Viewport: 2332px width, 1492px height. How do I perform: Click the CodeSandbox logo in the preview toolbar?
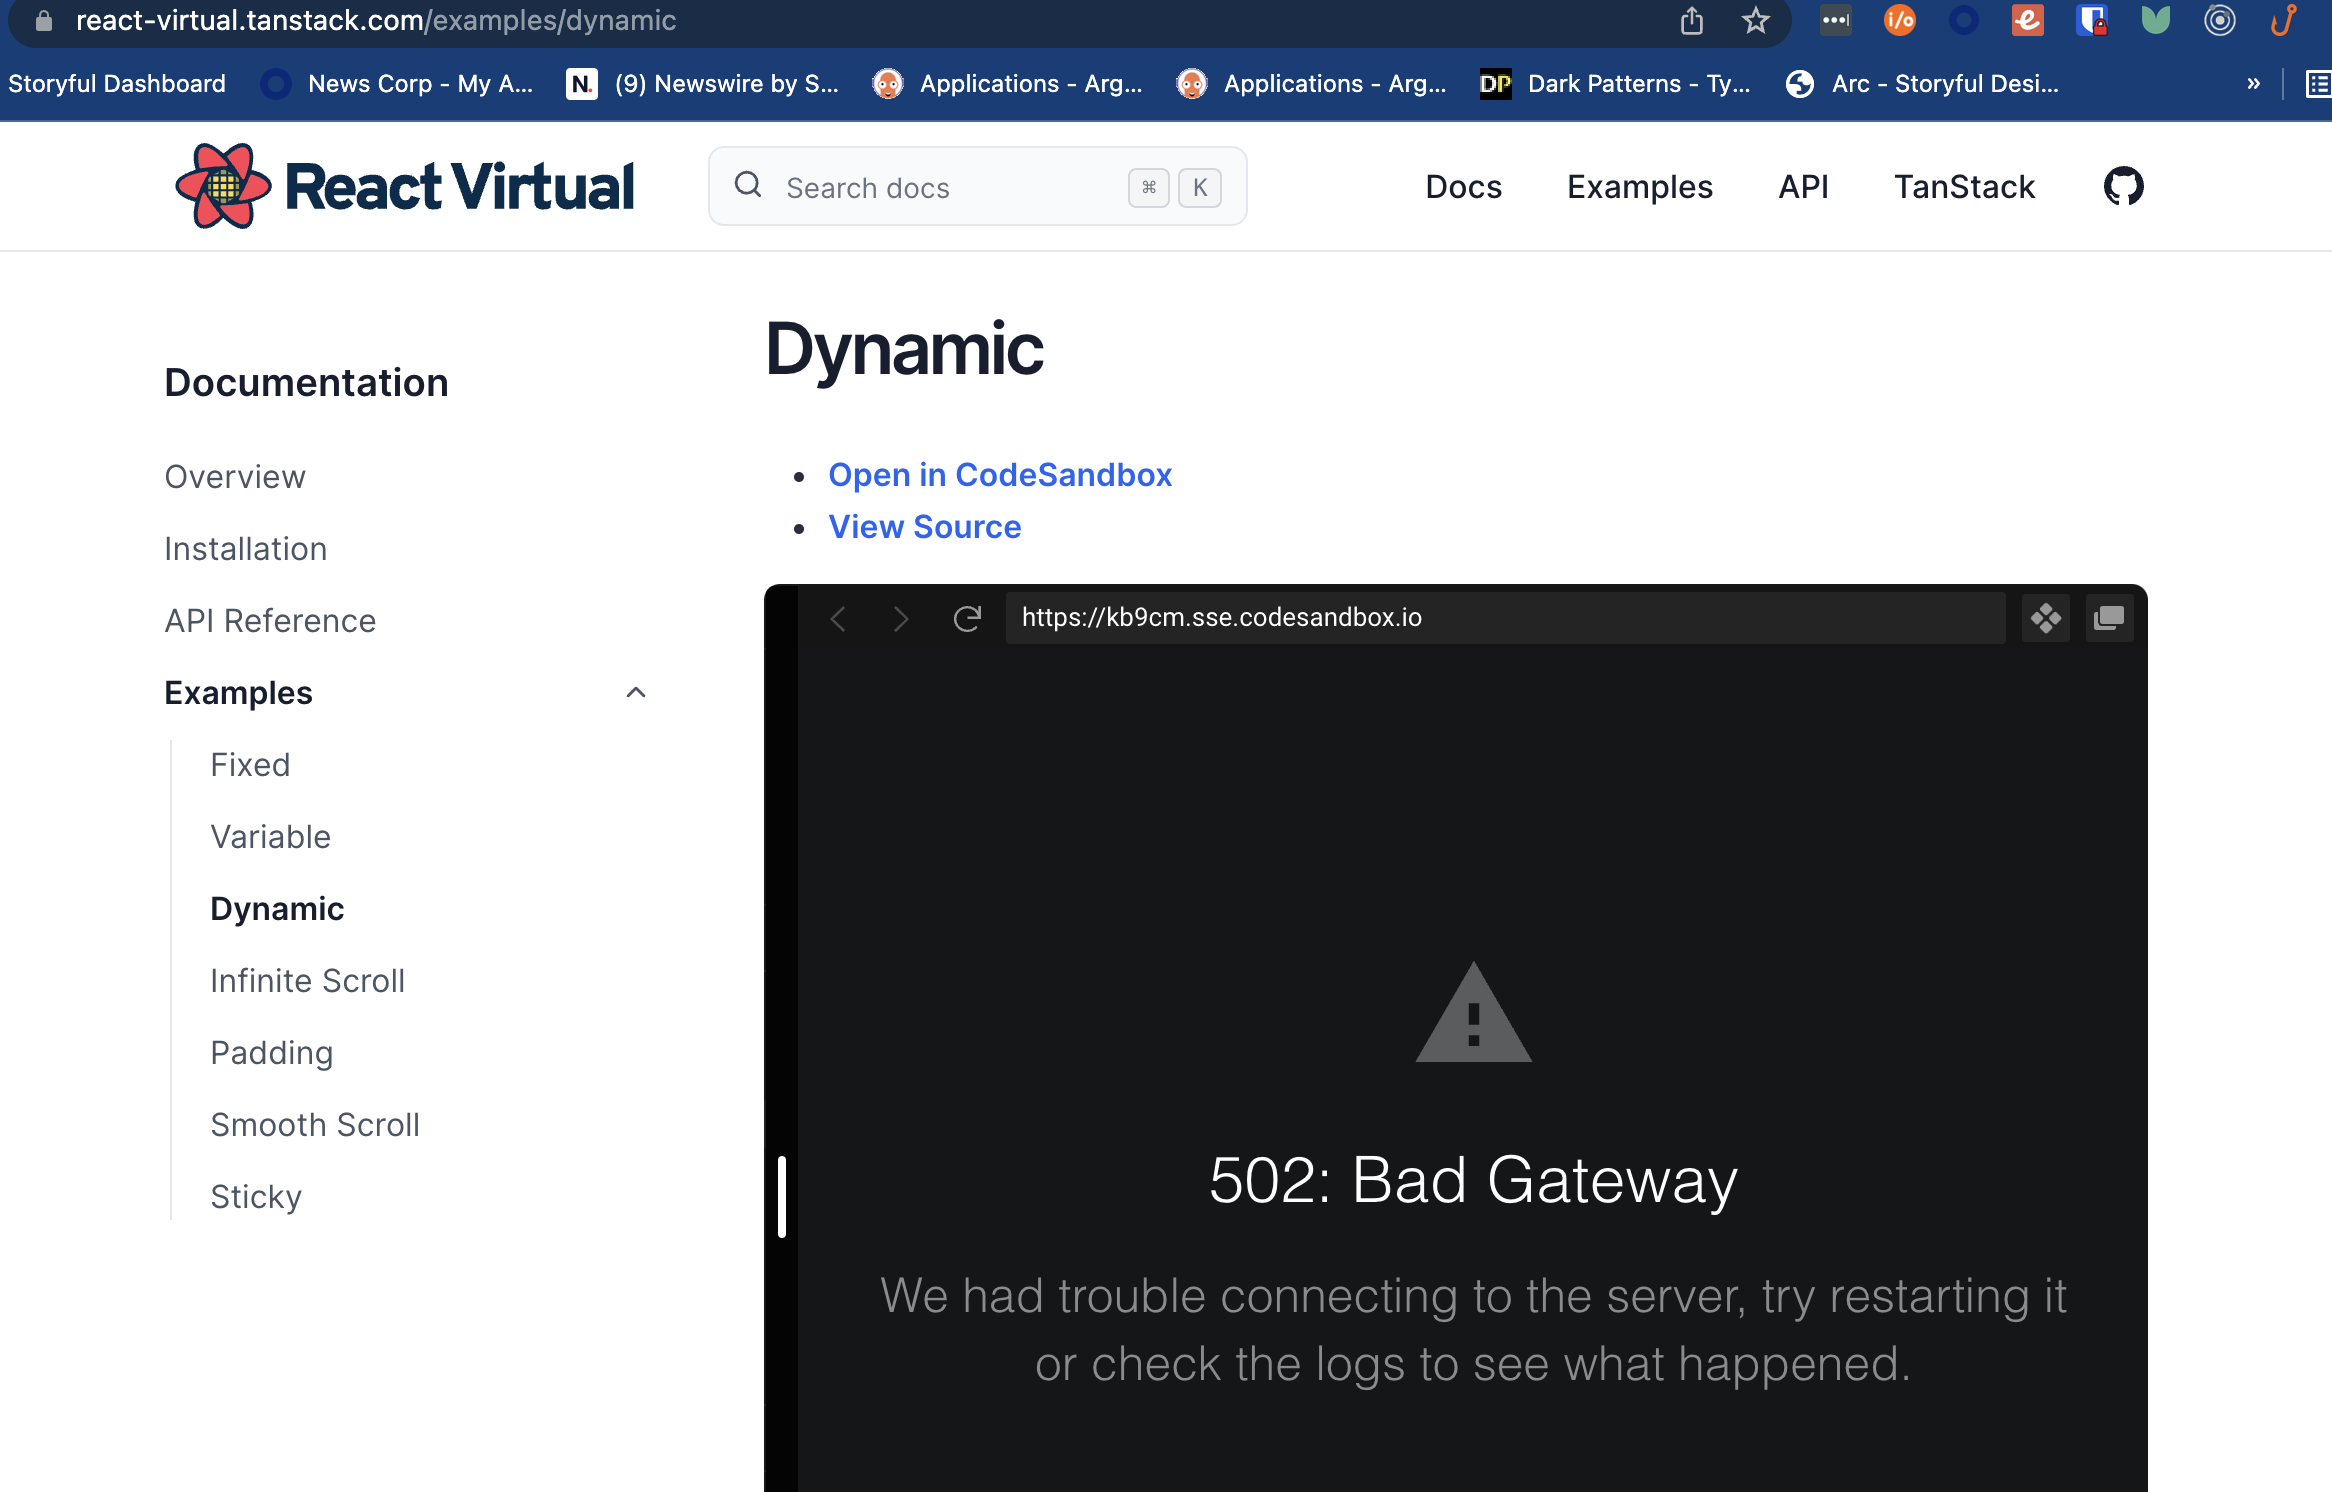(2045, 618)
